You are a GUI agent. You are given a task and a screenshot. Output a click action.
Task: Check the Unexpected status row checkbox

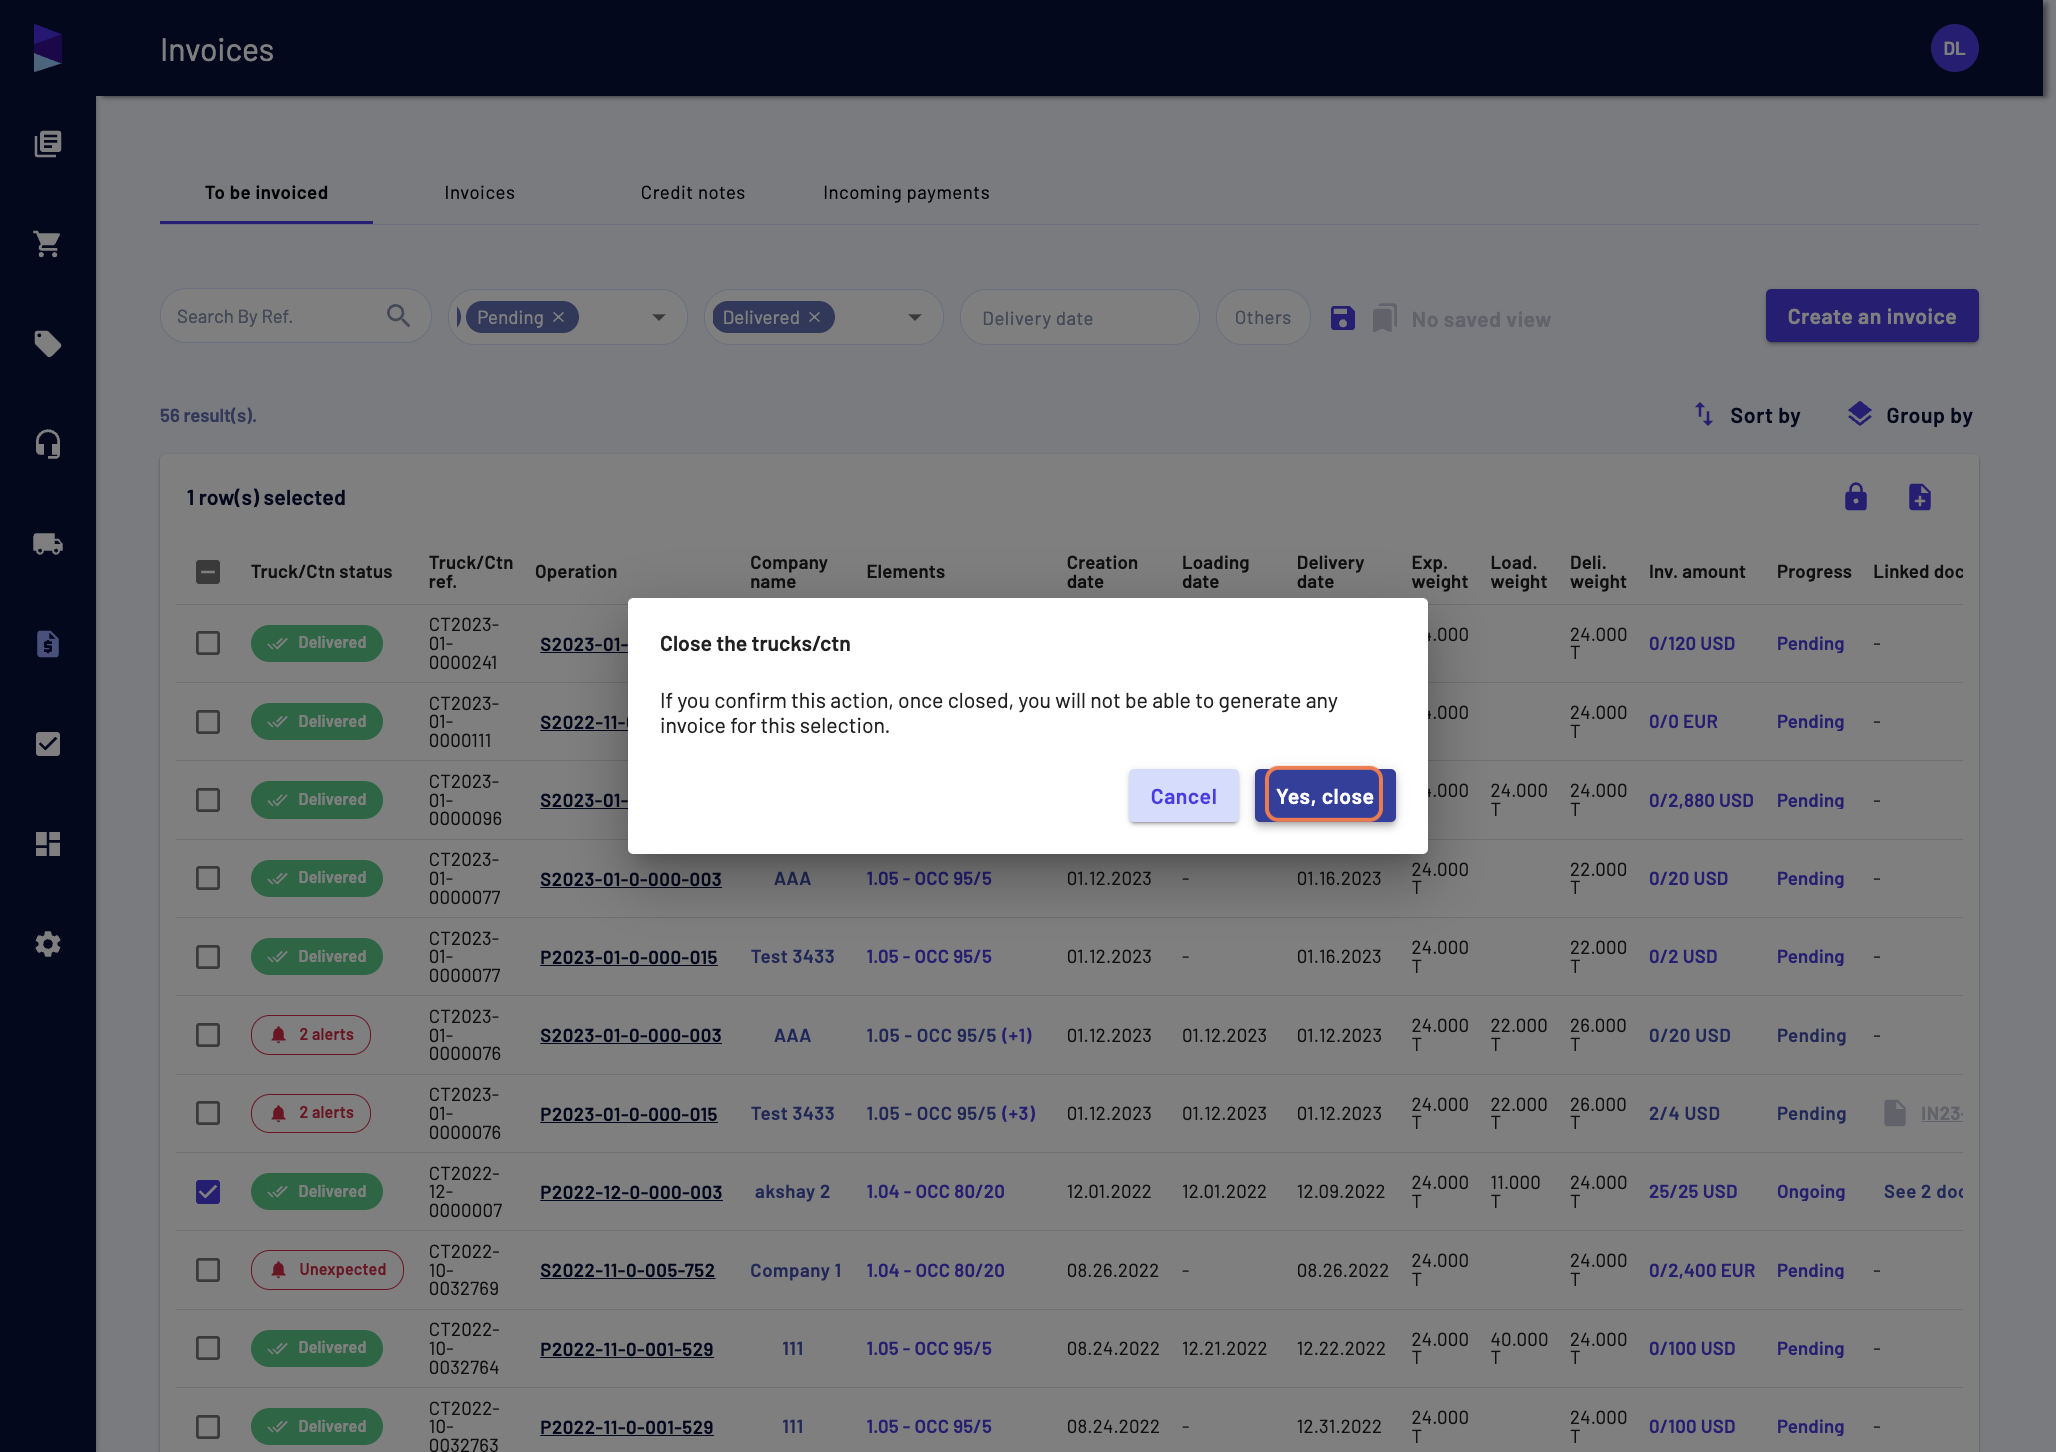coord(208,1270)
